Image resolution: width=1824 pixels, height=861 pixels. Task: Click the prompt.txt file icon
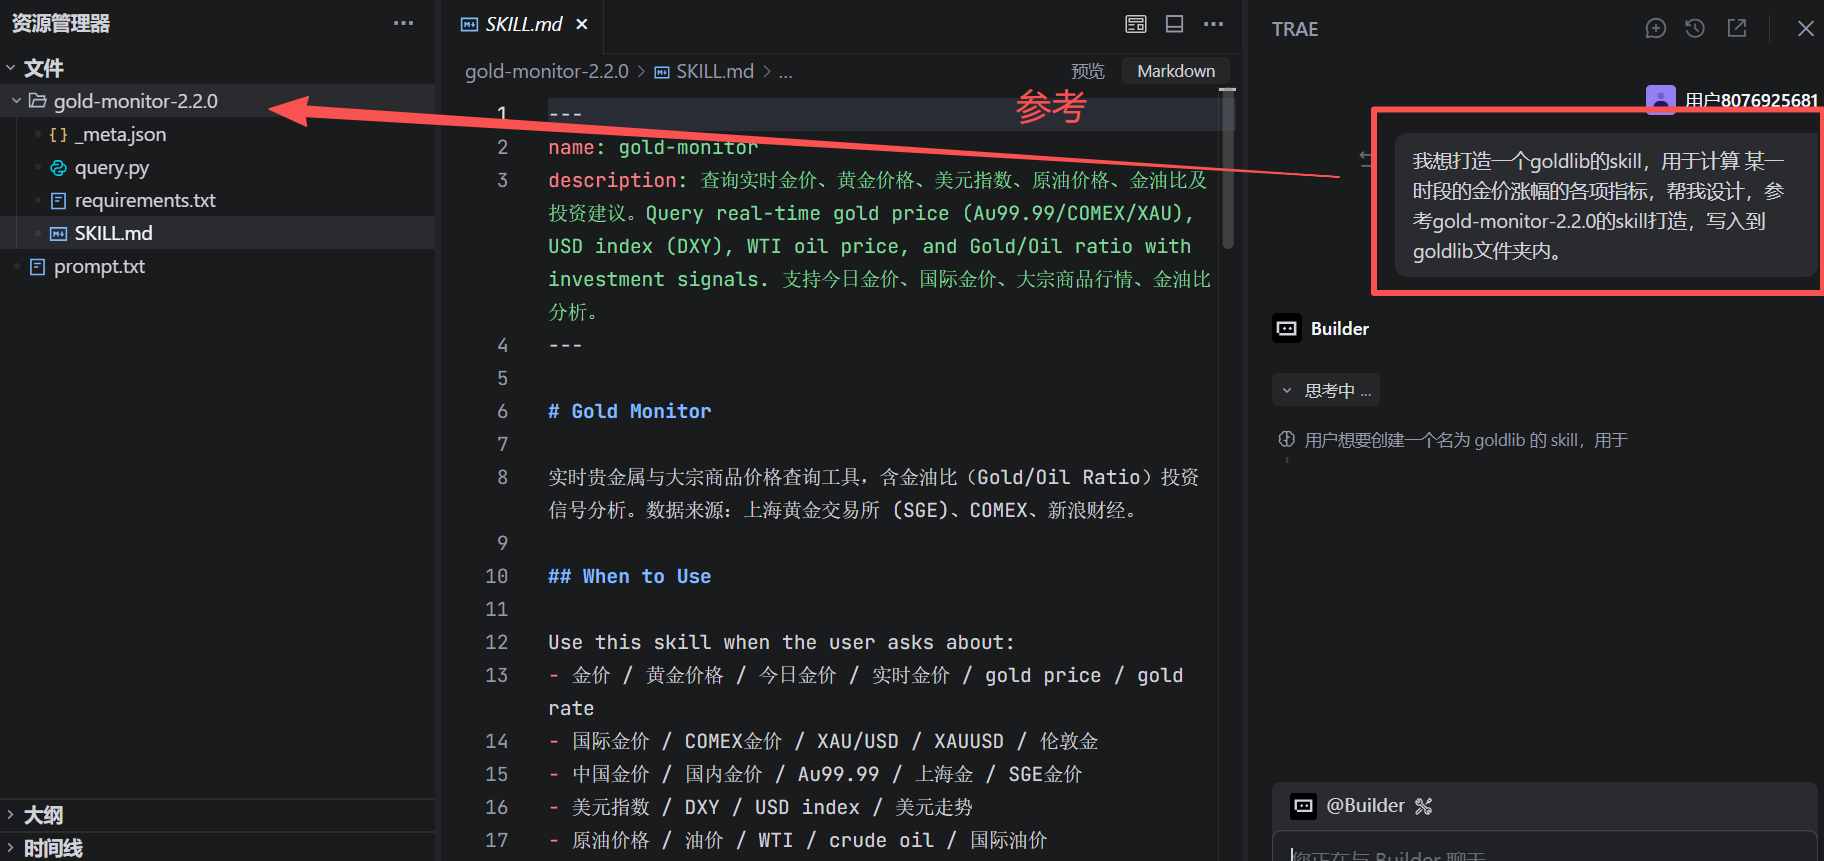click(37, 266)
